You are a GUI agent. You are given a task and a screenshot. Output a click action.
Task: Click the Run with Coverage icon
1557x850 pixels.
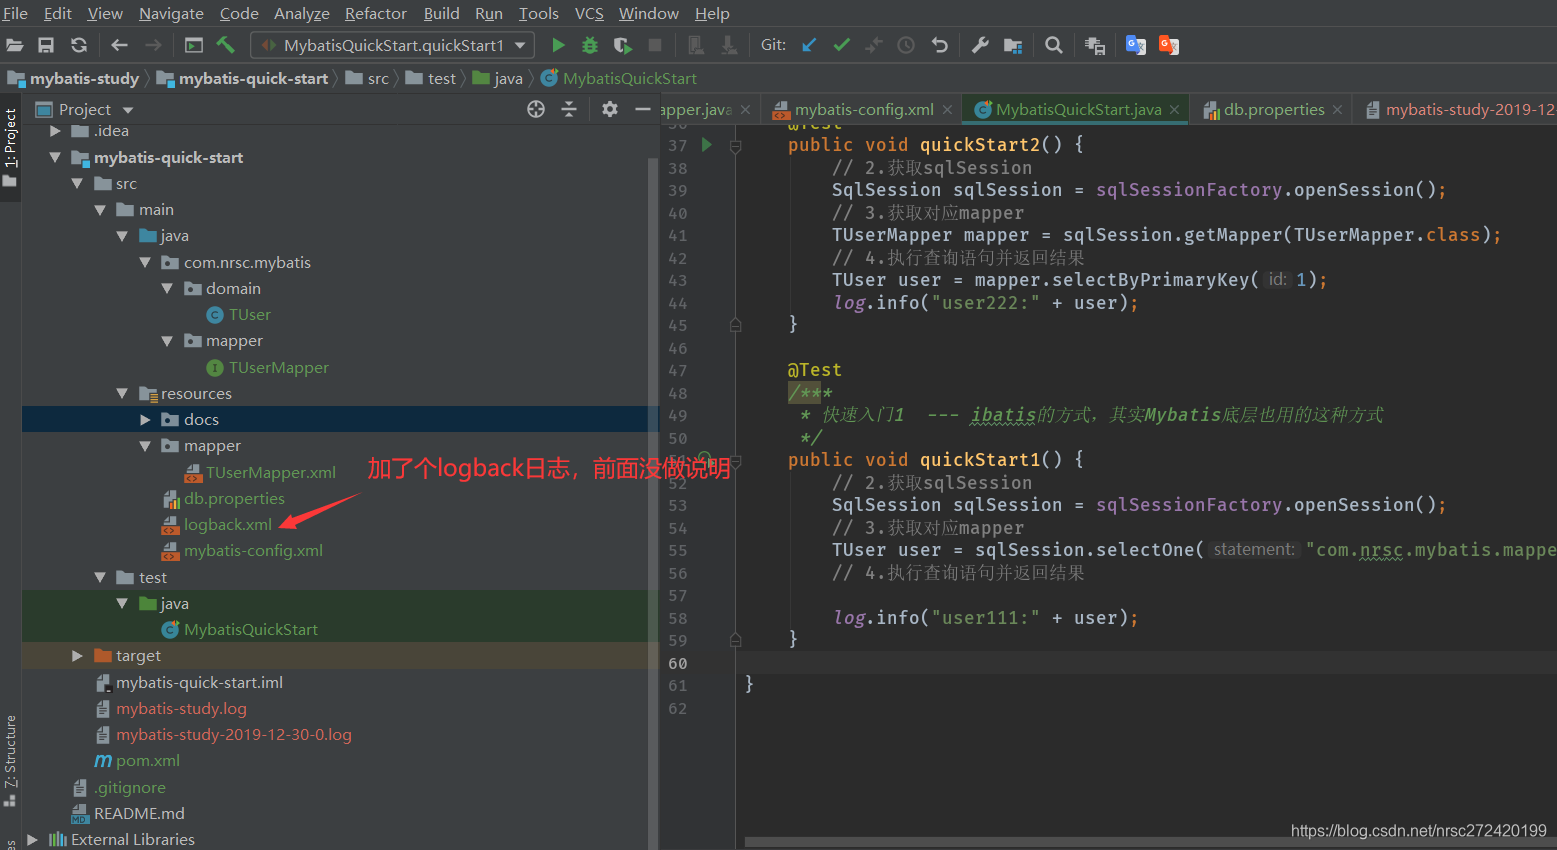pyautogui.click(x=622, y=45)
